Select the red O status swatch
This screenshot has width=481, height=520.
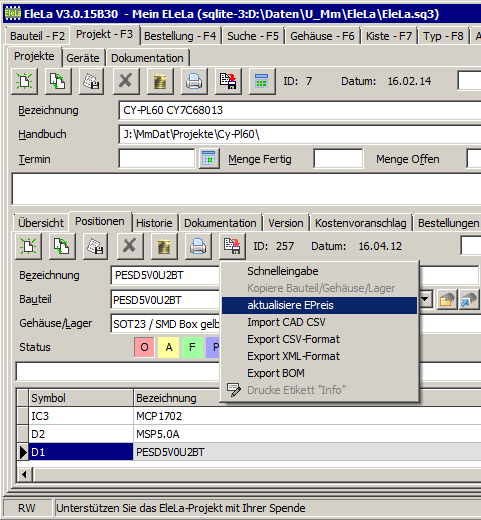[144, 347]
